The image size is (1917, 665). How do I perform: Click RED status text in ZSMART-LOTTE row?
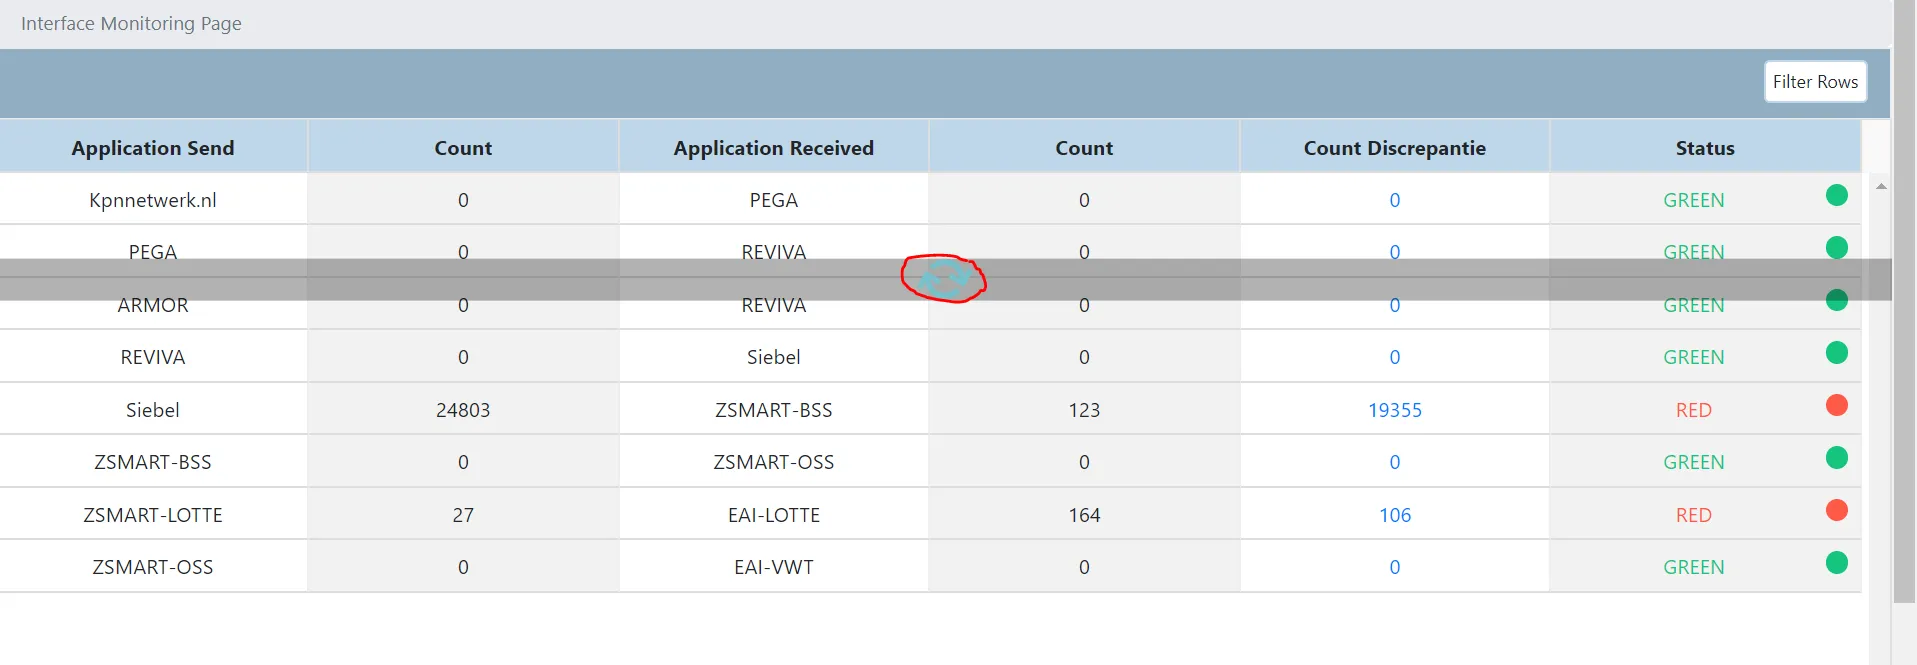click(1694, 515)
